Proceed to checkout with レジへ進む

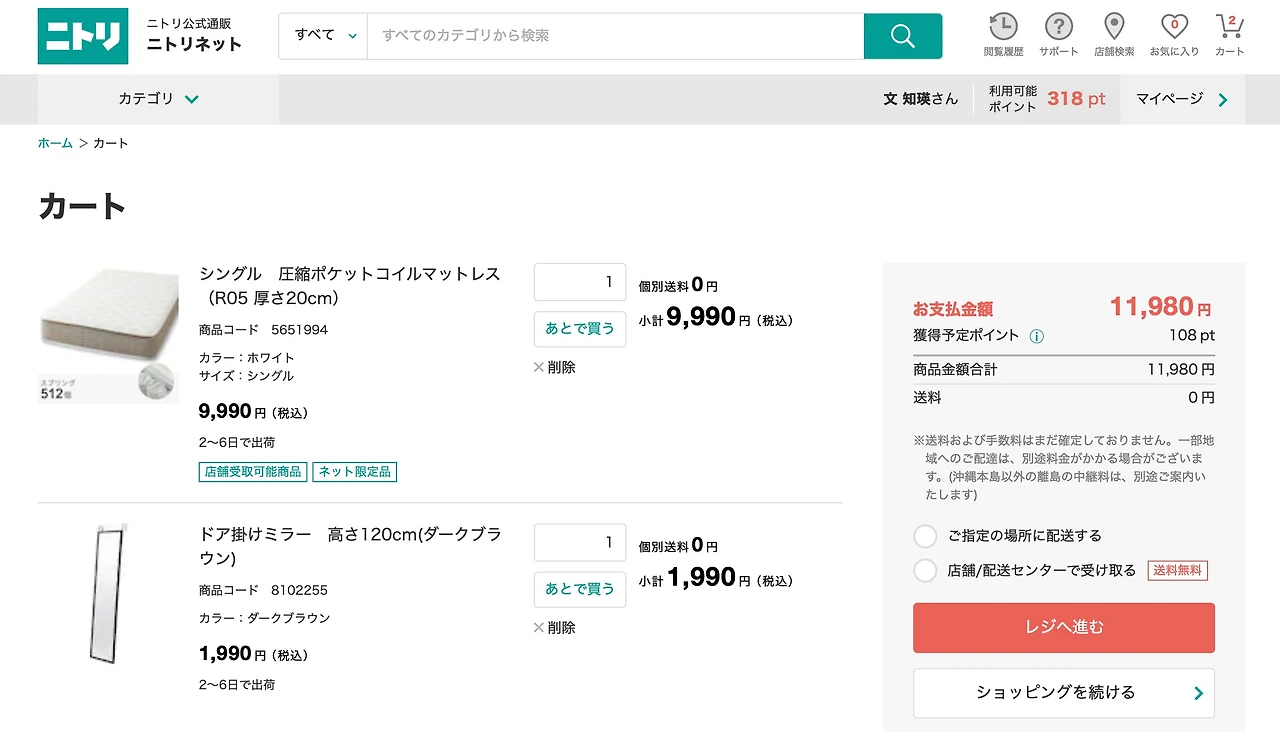1063,628
